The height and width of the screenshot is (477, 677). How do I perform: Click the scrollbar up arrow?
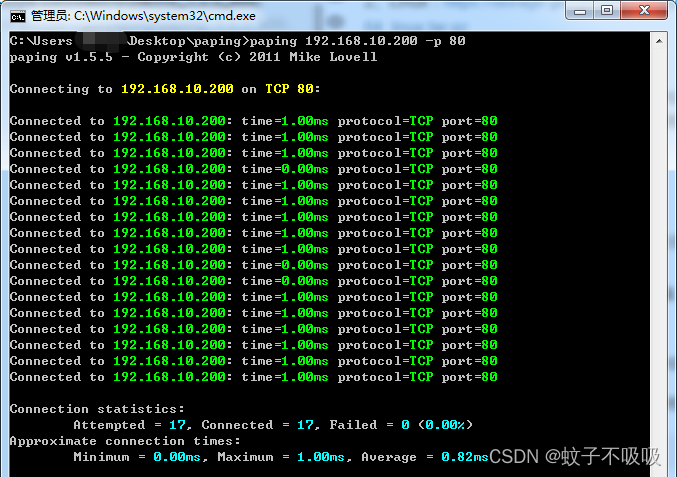[x=659, y=41]
